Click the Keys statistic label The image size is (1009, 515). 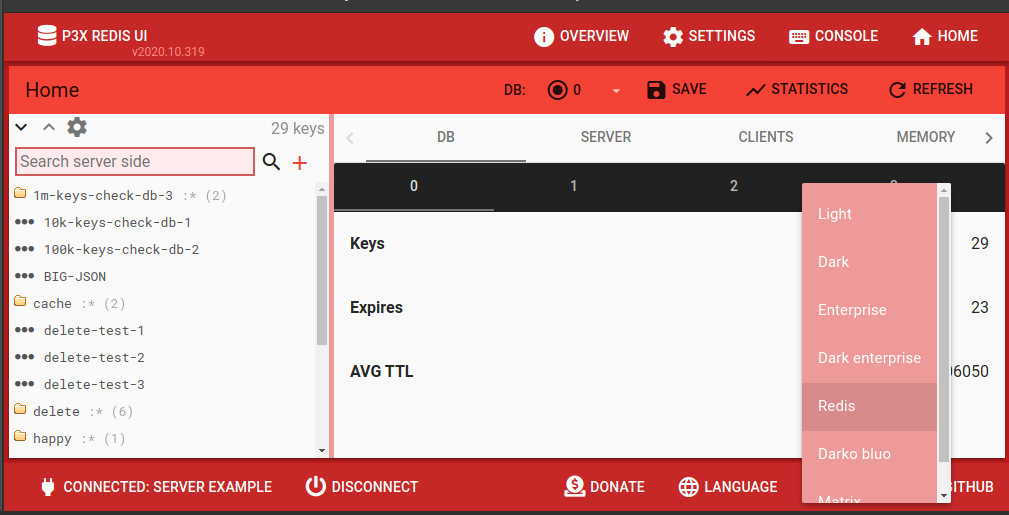(367, 243)
